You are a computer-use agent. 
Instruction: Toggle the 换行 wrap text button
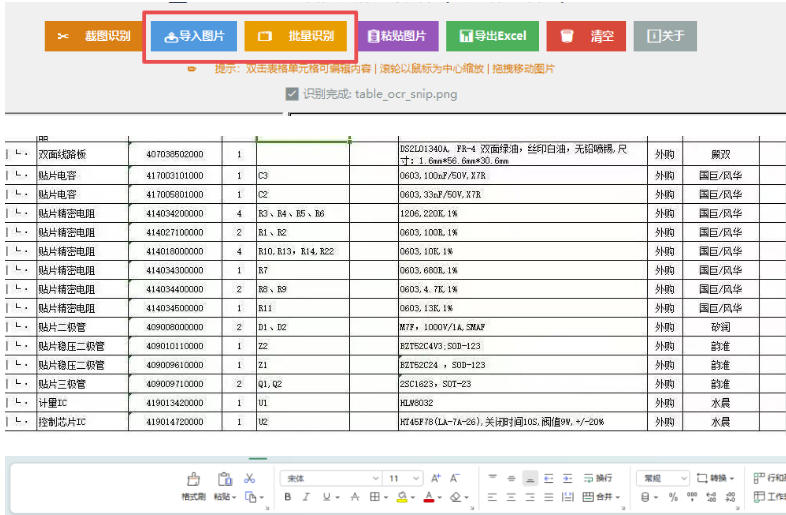coord(598,478)
